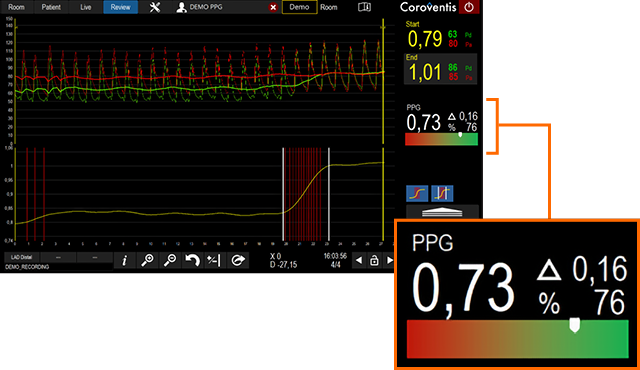Open the LAD Distal vessel selector
This screenshot has width=640, height=370.
[22, 257]
